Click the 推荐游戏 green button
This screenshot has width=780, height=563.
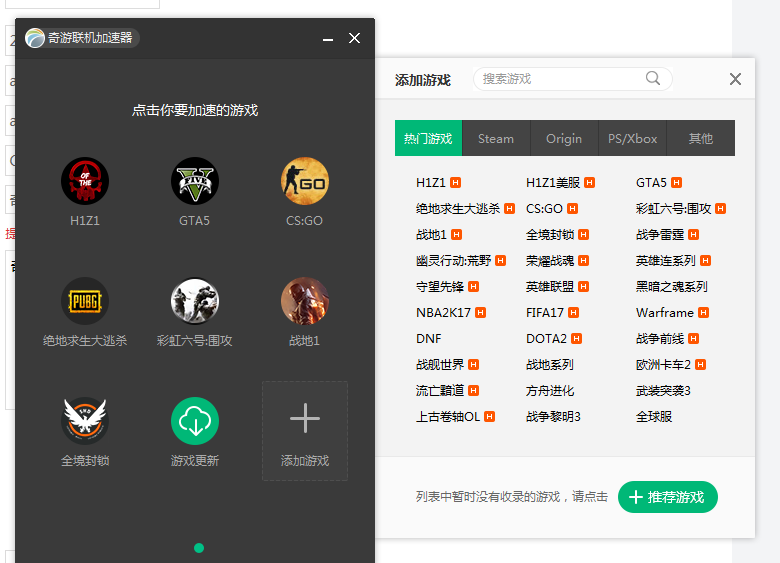pos(668,497)
